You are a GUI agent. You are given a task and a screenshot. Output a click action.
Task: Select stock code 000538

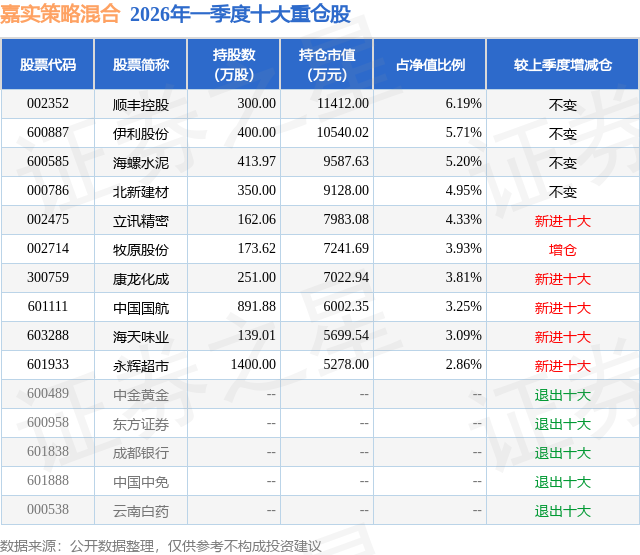pyautogui.click(x=48, y=509)
